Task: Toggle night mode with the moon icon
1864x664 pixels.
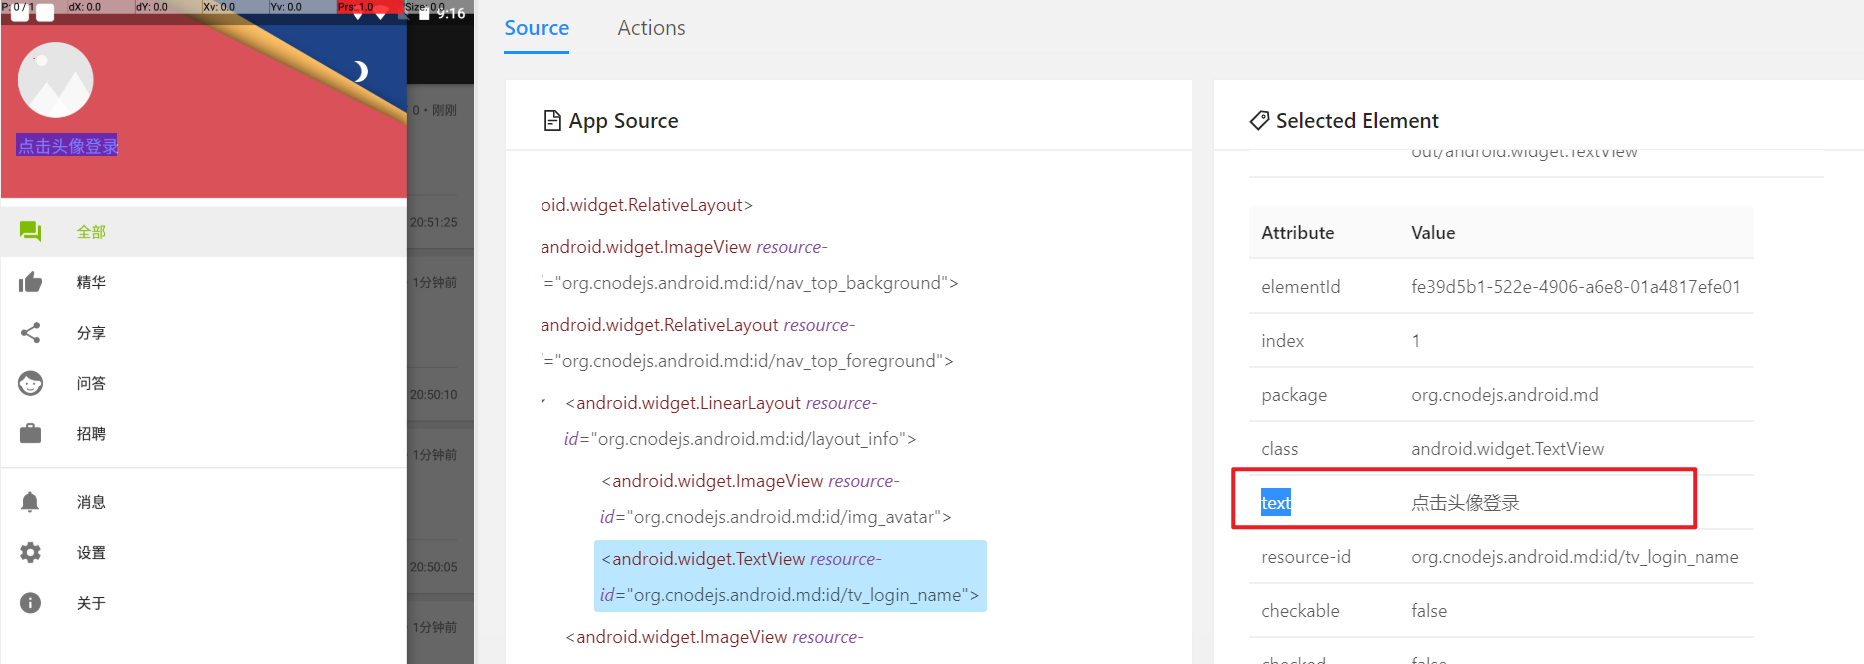Action: [x=361, y=71]
